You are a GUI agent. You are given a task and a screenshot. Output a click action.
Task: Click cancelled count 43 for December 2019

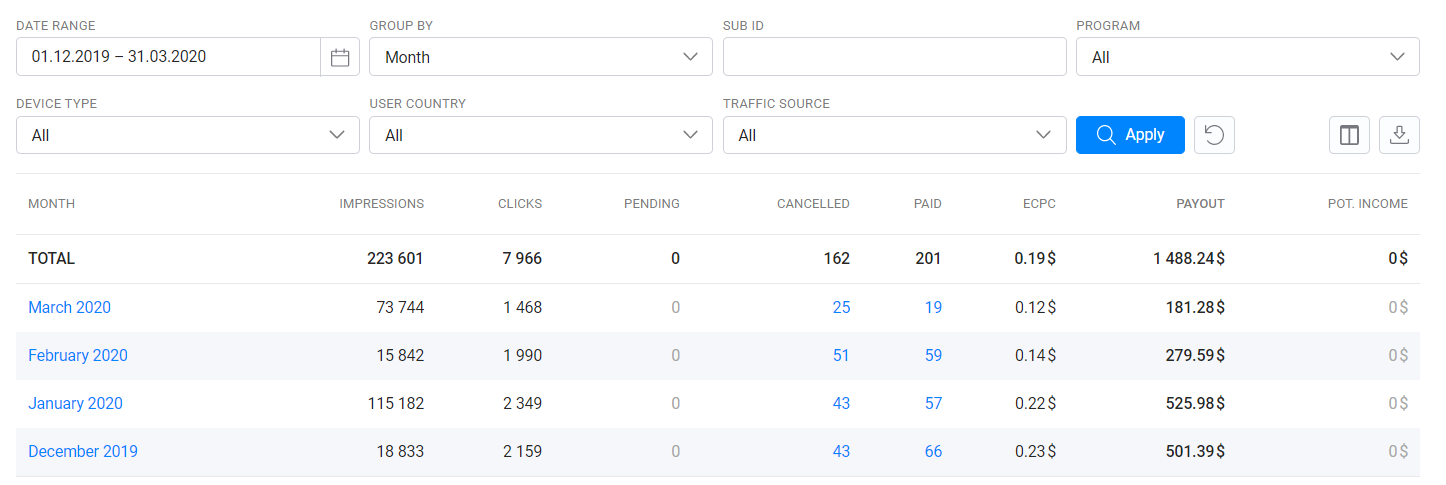click(x=841, y=452)
